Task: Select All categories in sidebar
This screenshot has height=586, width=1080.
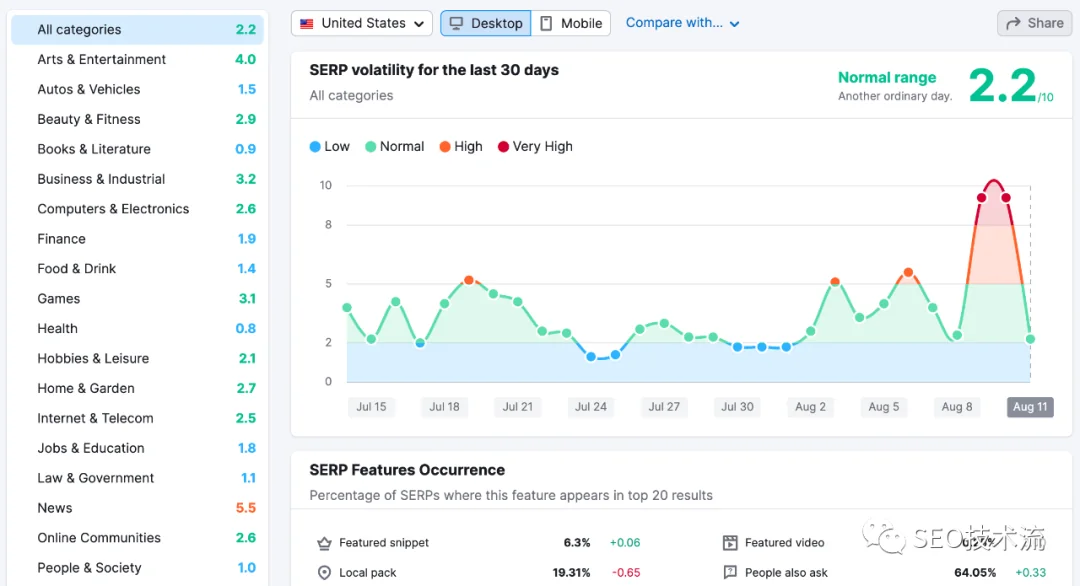Action: (x=137, y=30)
